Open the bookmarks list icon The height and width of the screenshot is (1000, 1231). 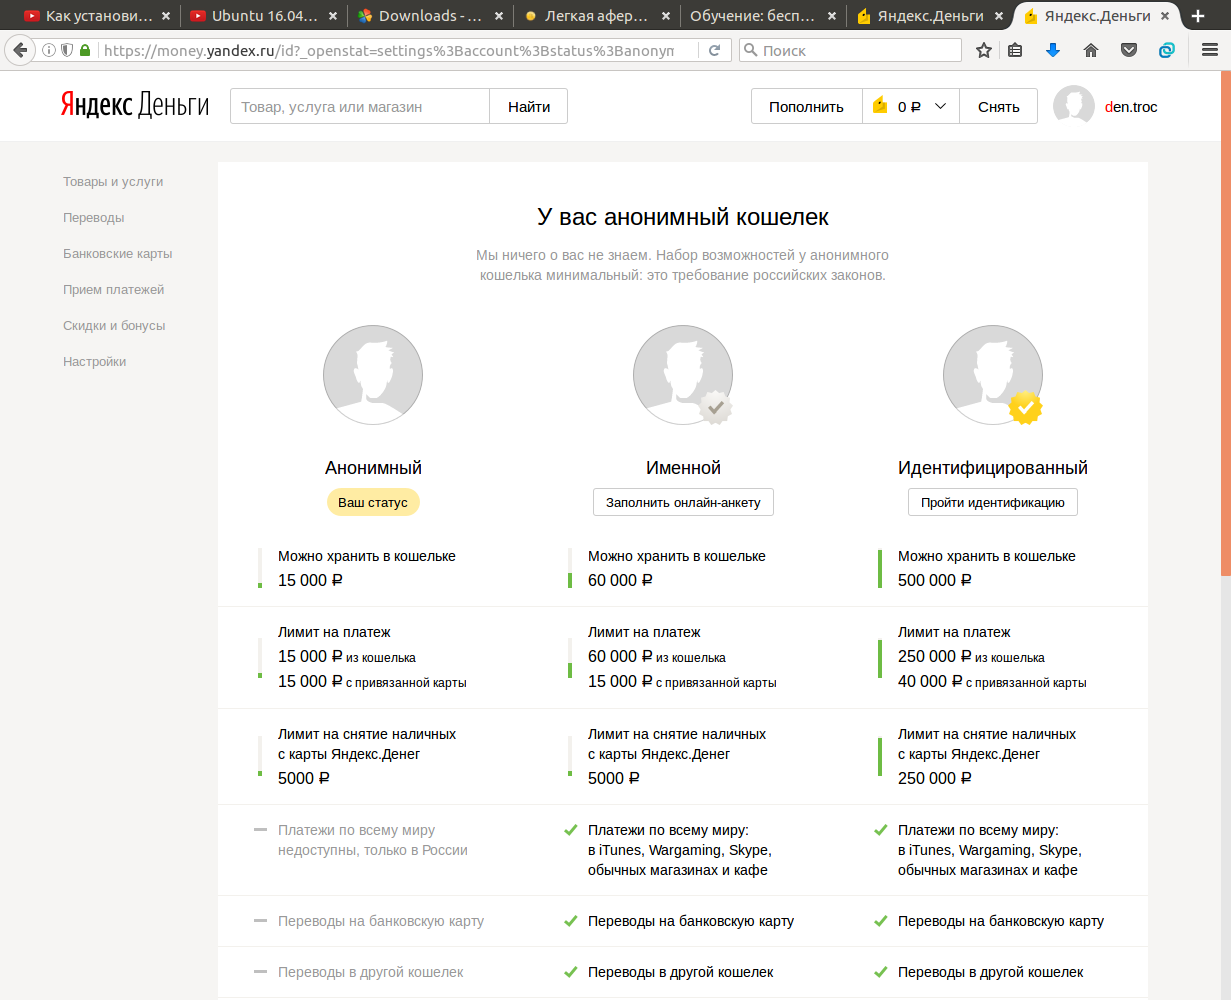(x=1015, y=50)
